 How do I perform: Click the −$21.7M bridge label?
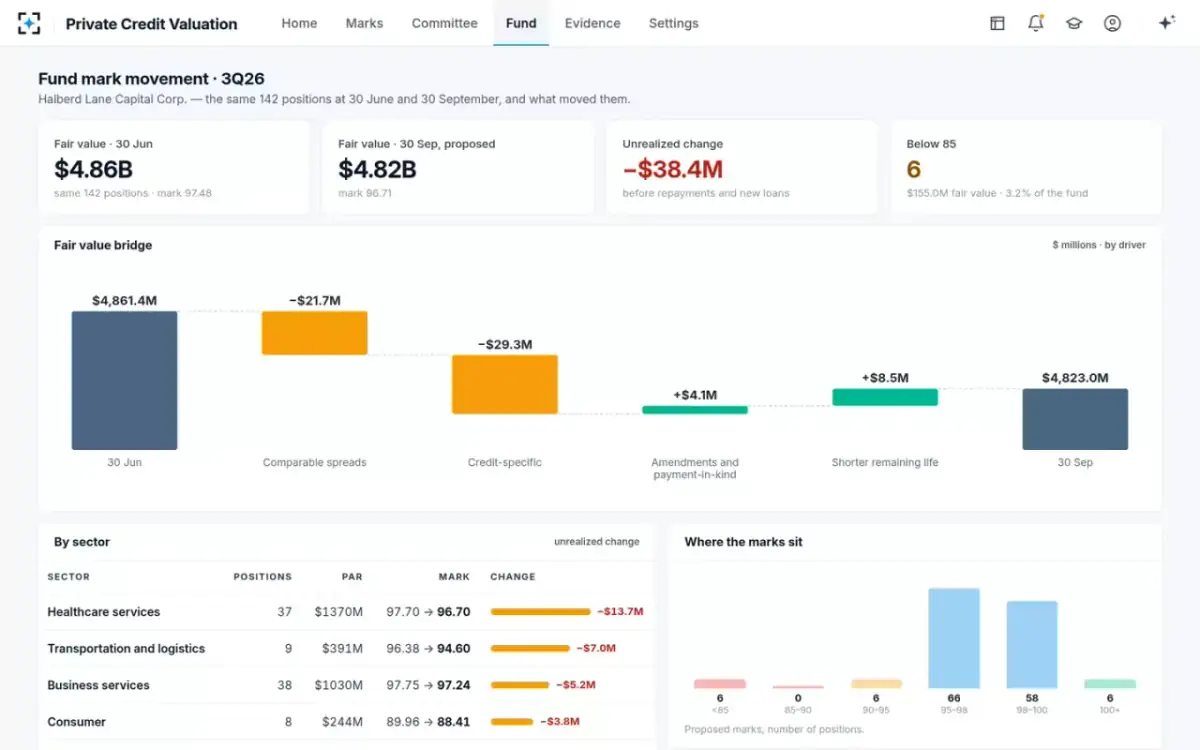(x=315, y=300)
